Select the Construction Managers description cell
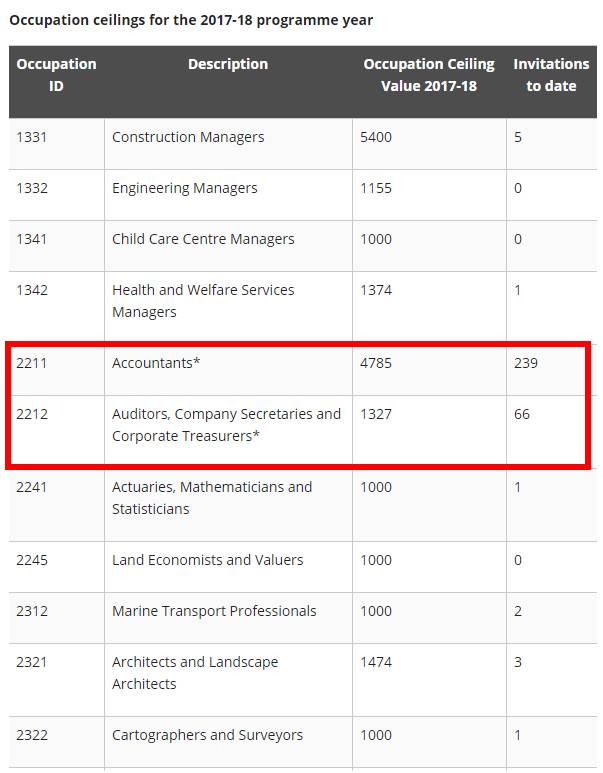Image resolution: width=603 pixels, height=773 pixels. [188, 137]
